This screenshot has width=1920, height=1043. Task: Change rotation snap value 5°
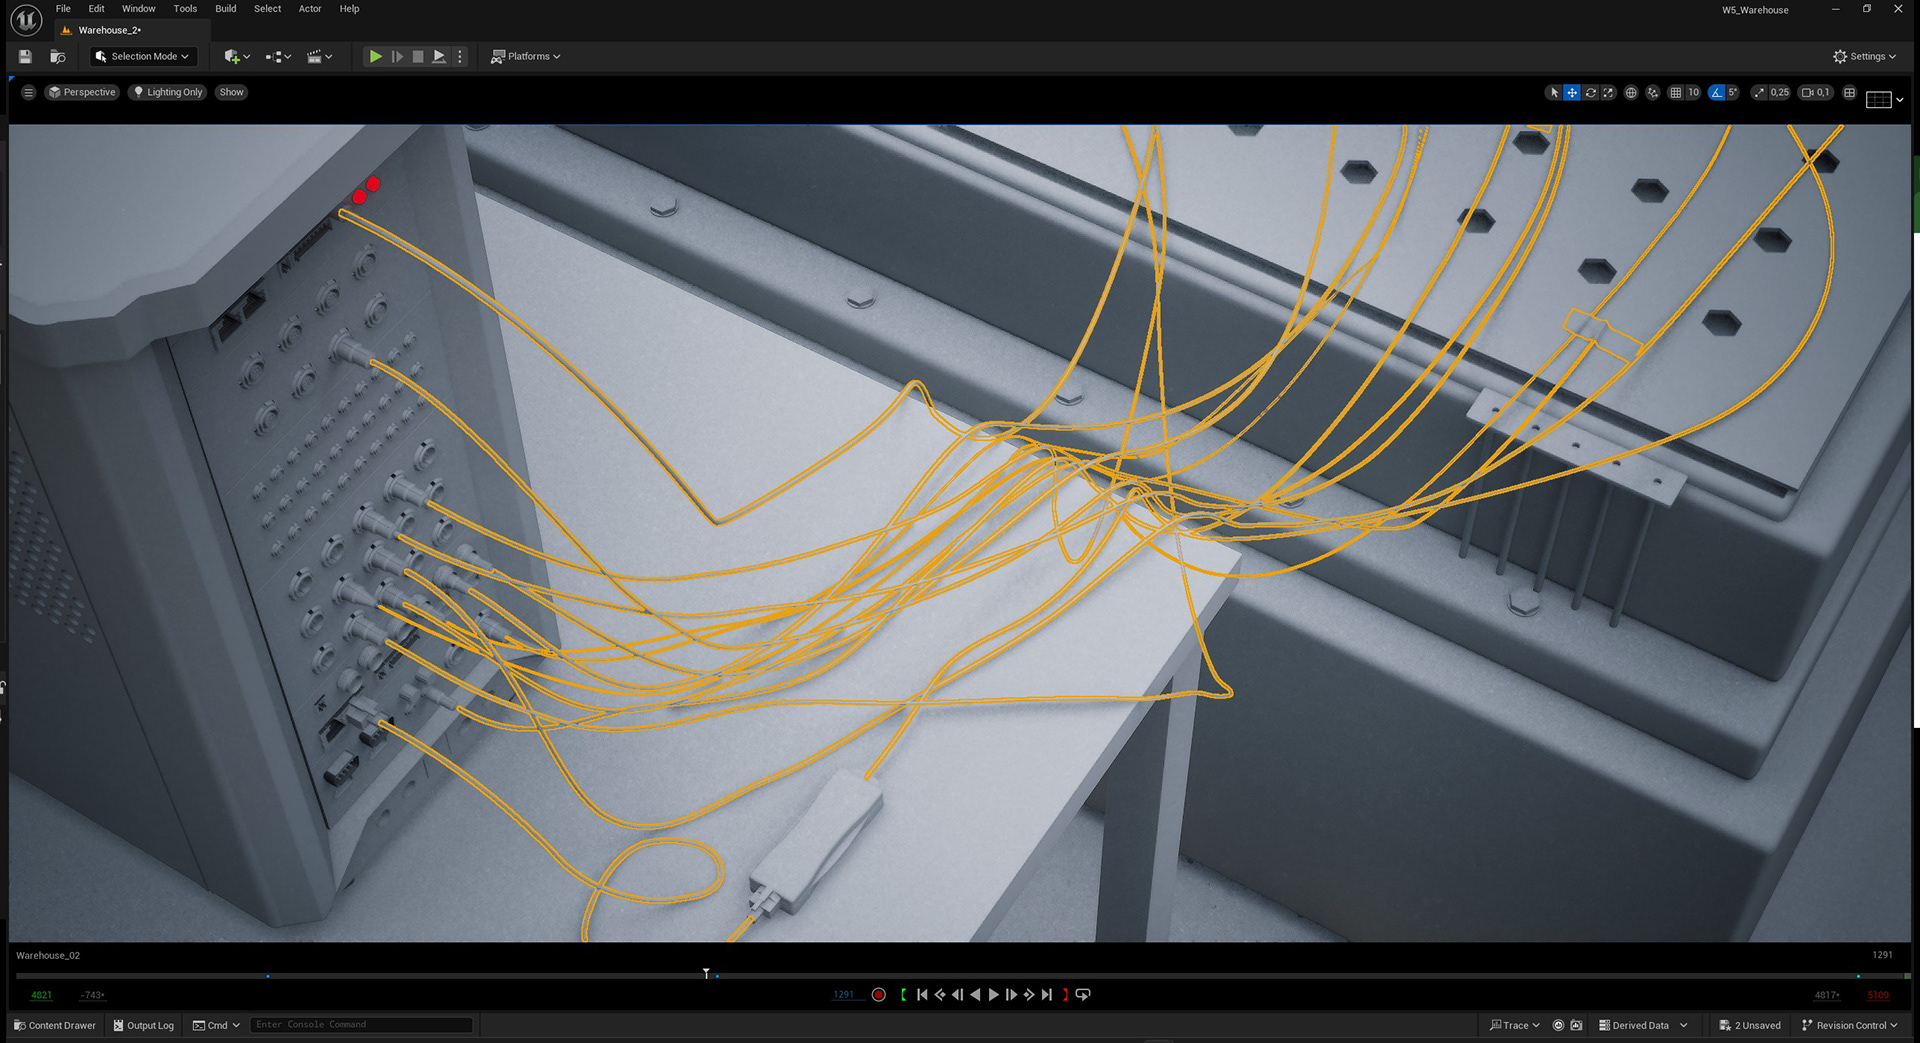point(1733,93)
